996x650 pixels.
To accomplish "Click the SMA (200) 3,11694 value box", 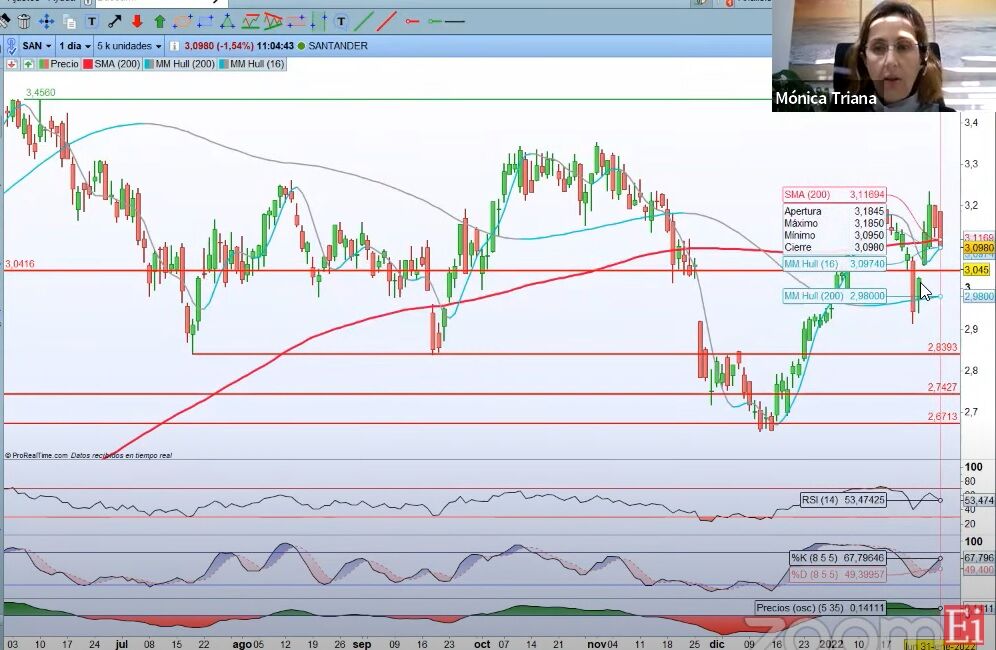I will pos(834,194).
